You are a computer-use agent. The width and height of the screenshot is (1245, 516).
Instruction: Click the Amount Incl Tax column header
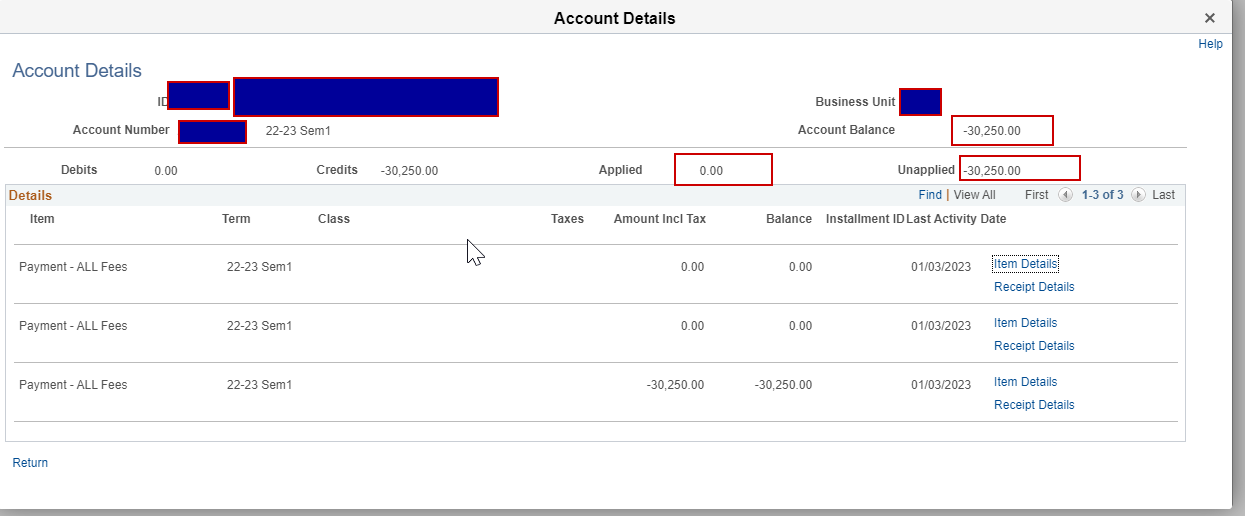[660, 219]
